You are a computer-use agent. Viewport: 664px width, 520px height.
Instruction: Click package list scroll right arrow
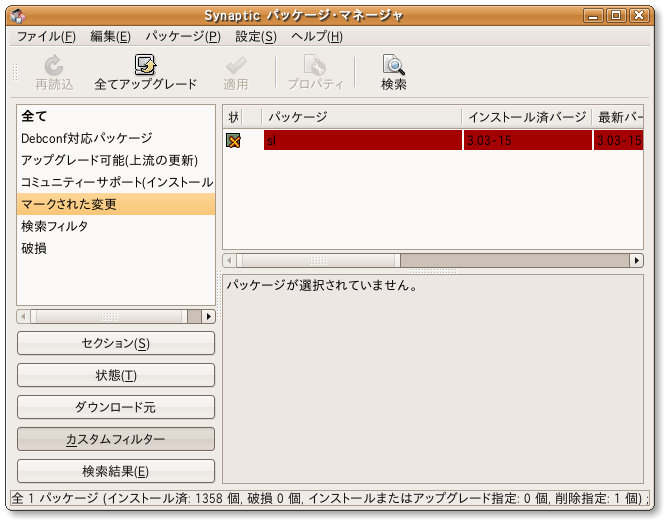click(x=636, y=260)
